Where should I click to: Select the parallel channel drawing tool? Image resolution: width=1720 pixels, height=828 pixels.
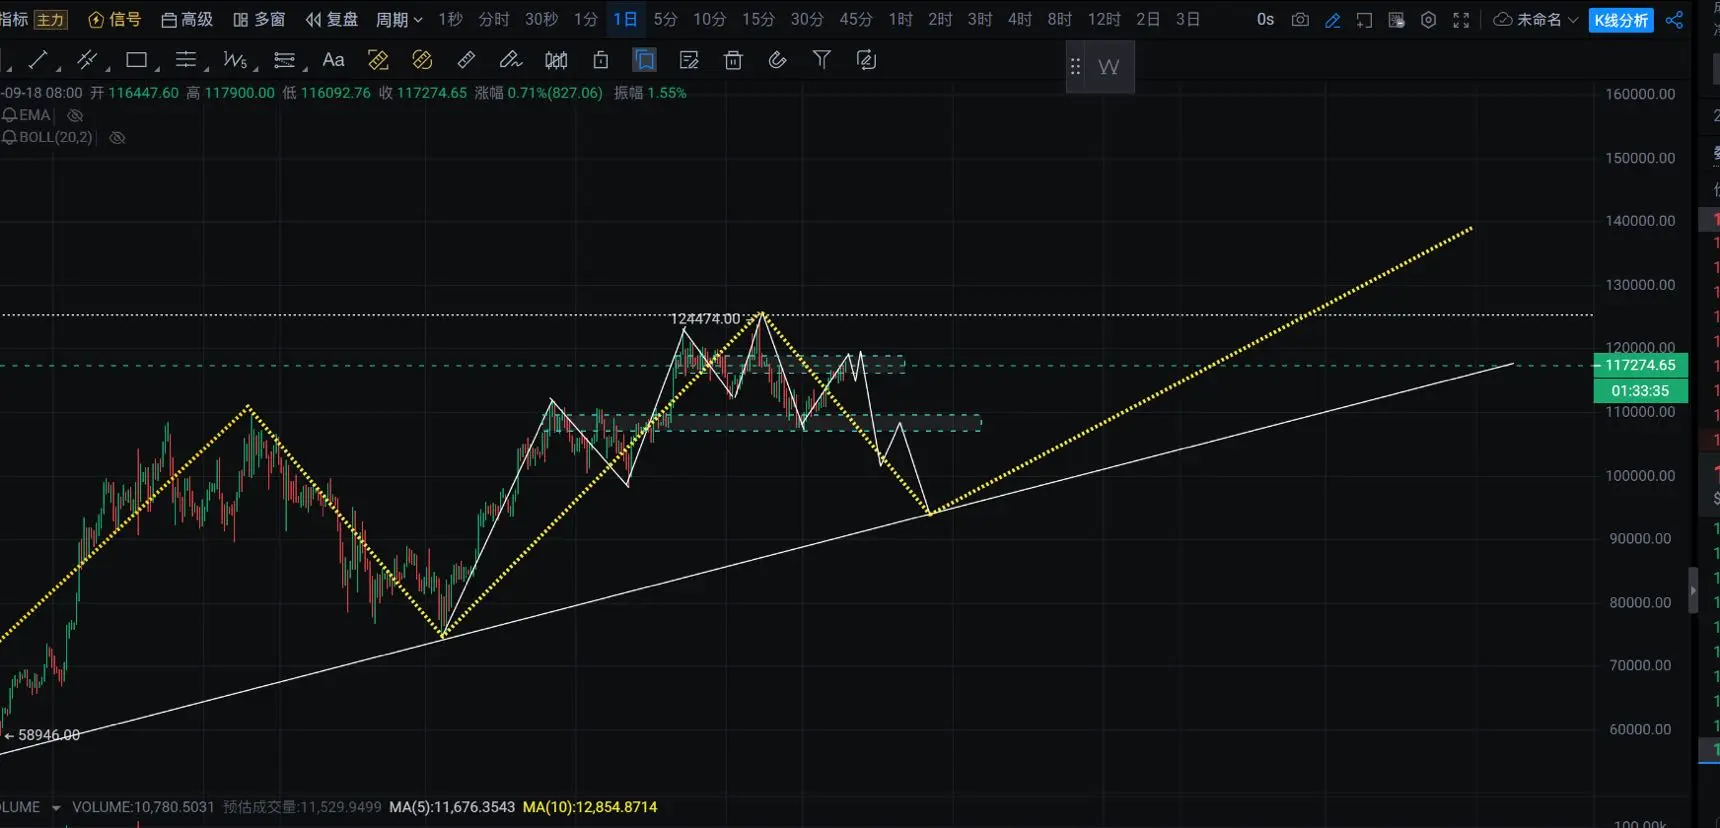[87, 61]
